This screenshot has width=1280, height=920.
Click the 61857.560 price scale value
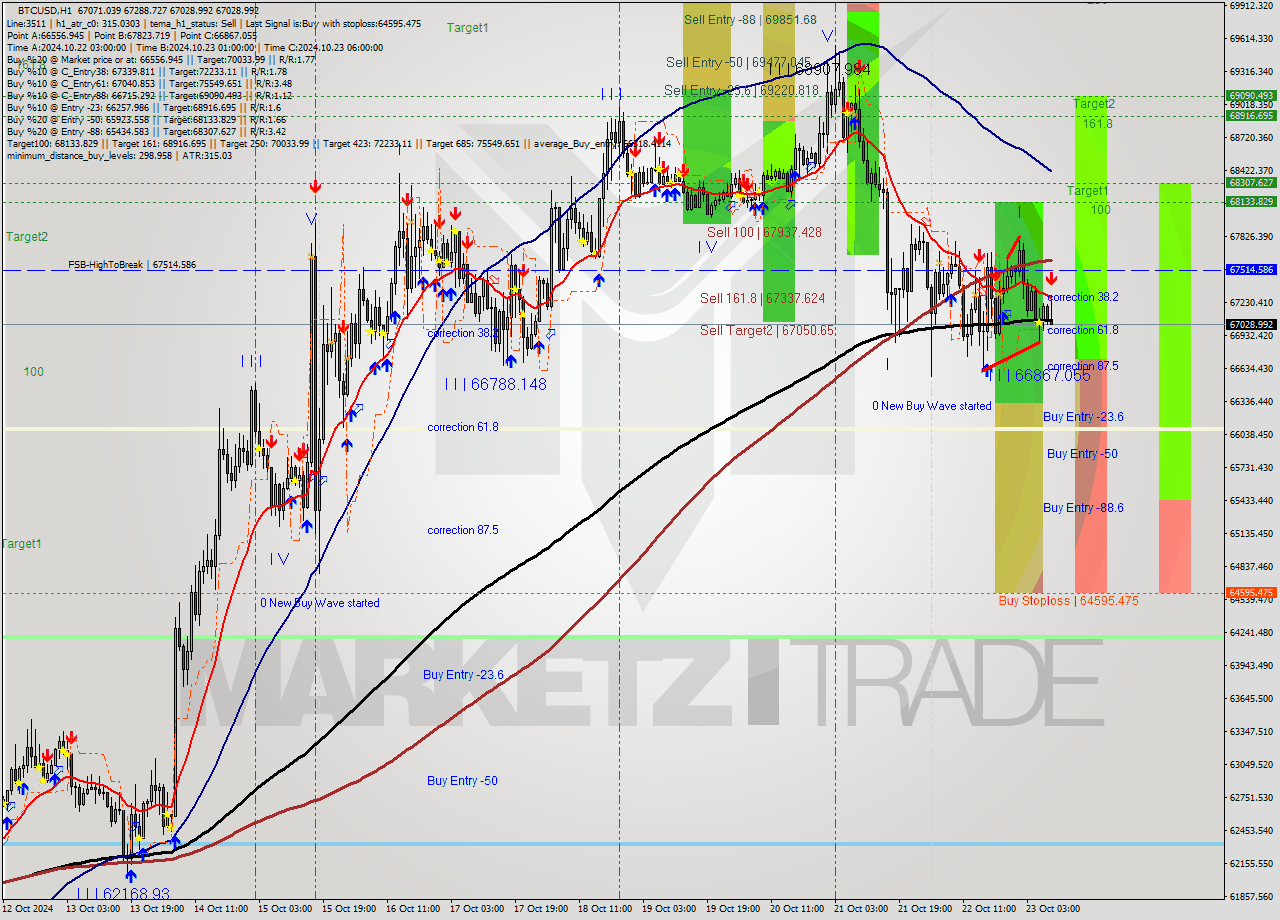pos(1251,897)
